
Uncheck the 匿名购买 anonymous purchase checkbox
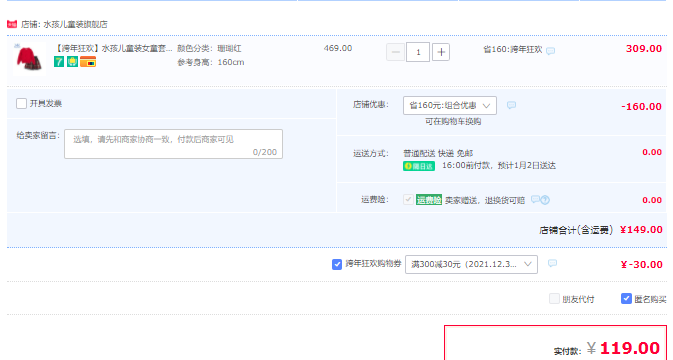click(x=626, y=299)
